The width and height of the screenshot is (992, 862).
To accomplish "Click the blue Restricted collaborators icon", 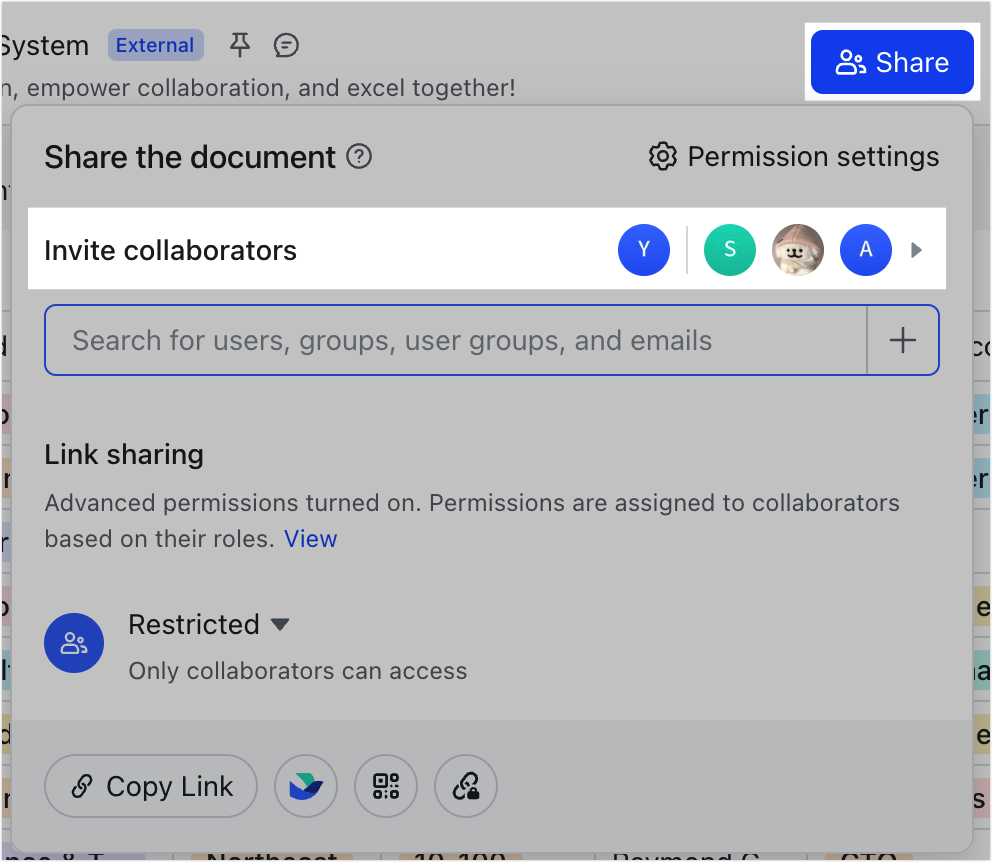I will (x=74, y=643).
